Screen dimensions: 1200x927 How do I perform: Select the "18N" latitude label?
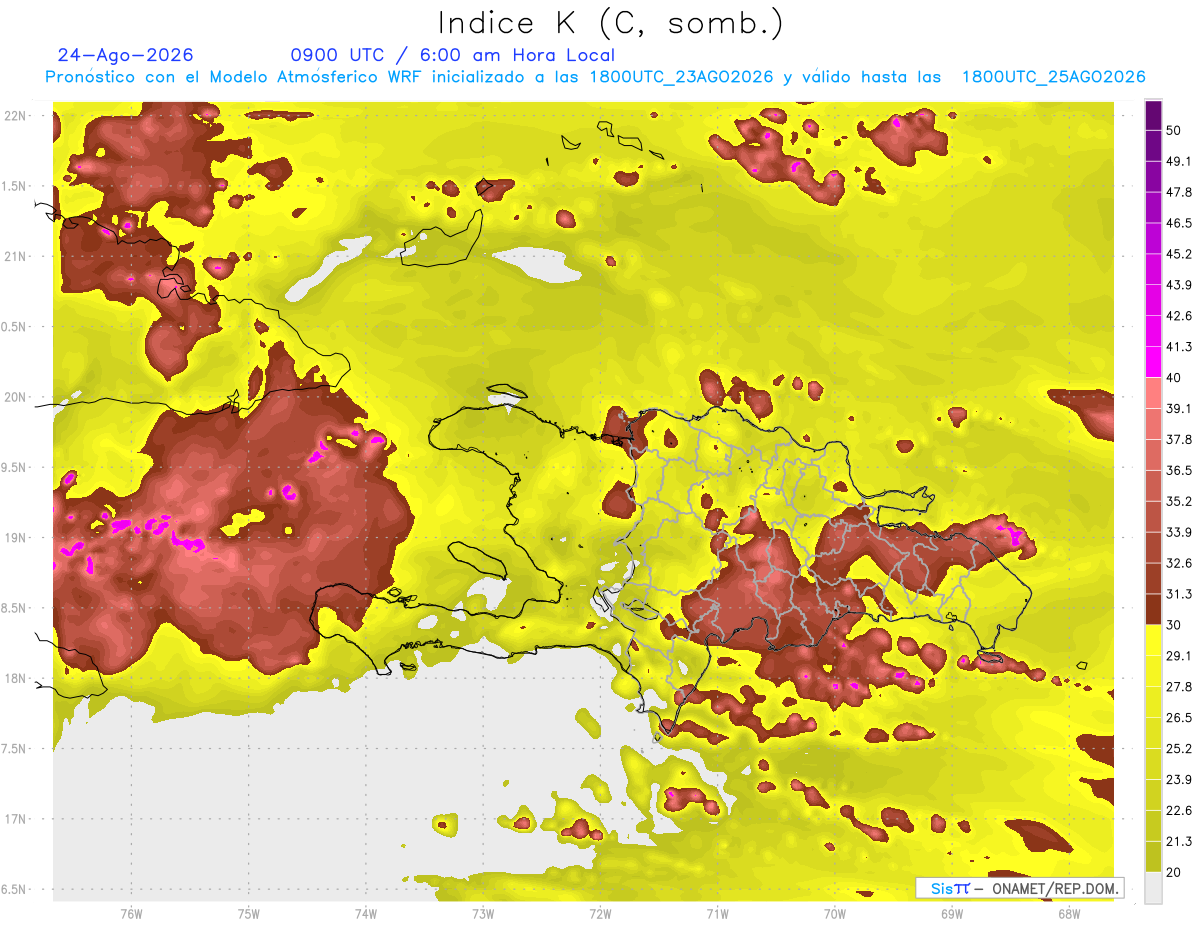click(13, 679)
